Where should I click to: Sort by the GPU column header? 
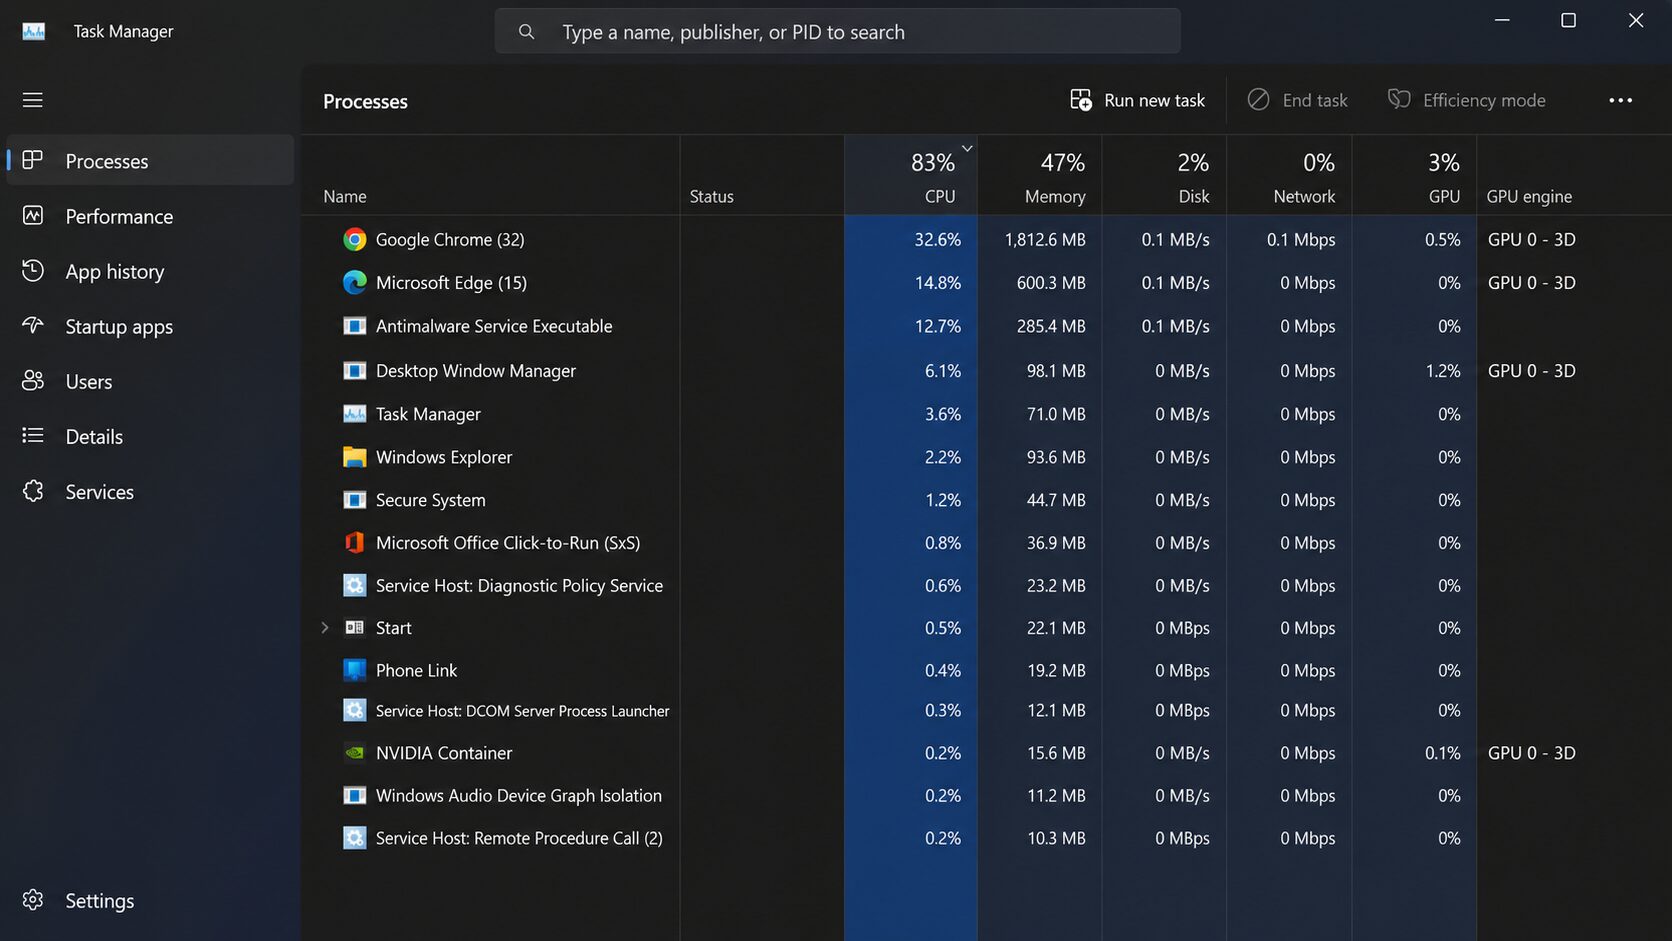[1415, 176]
